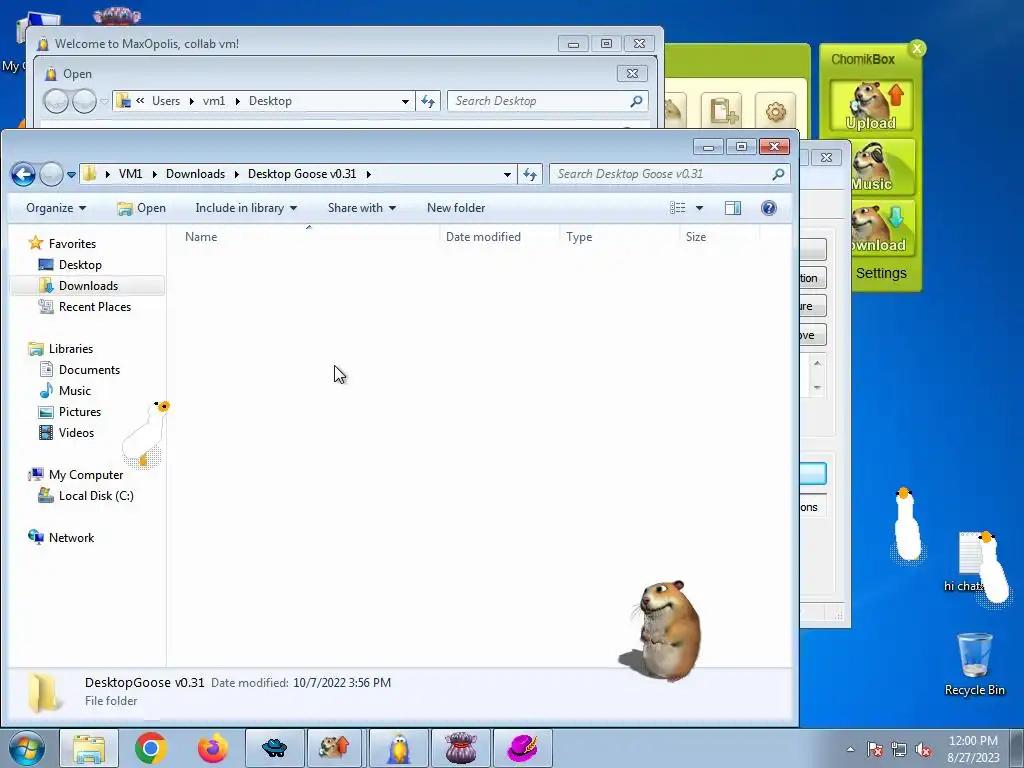The width and height of the screenshot is (1024, 768).
Task: Click the blue parrot taskbar icon
Action: tap(398, 748)
